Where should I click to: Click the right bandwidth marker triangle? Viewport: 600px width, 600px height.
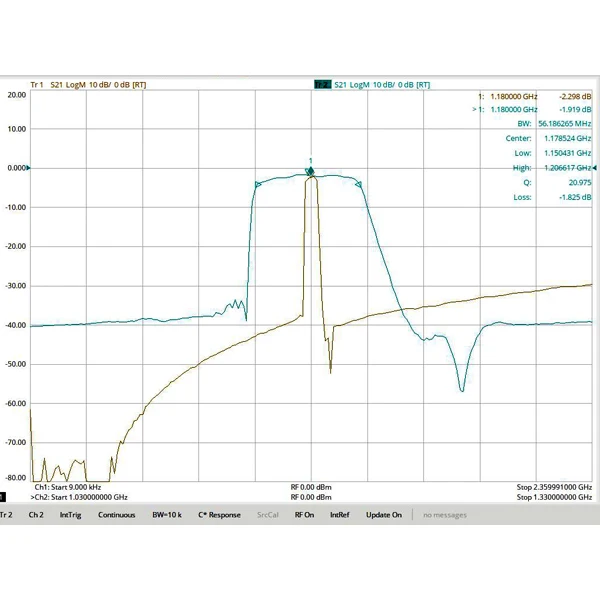tap(359, 185)
